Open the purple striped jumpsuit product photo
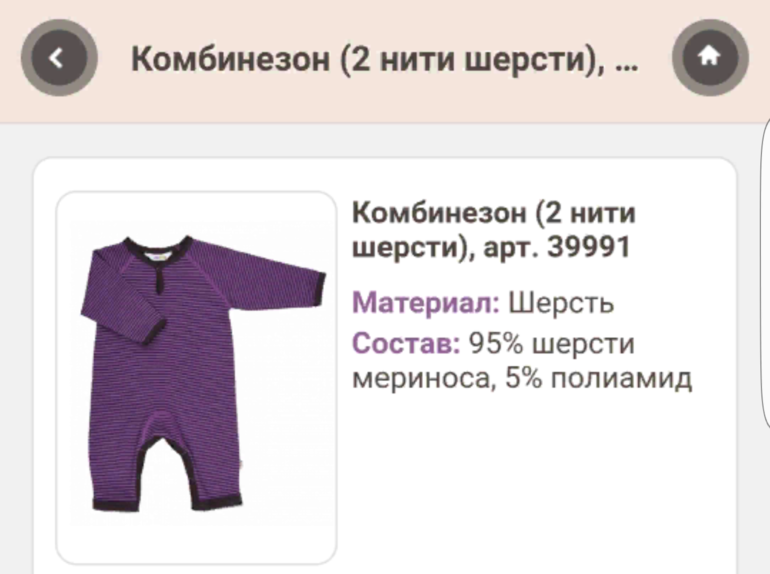This screenshot has width=770, height=574. [196, 377]
